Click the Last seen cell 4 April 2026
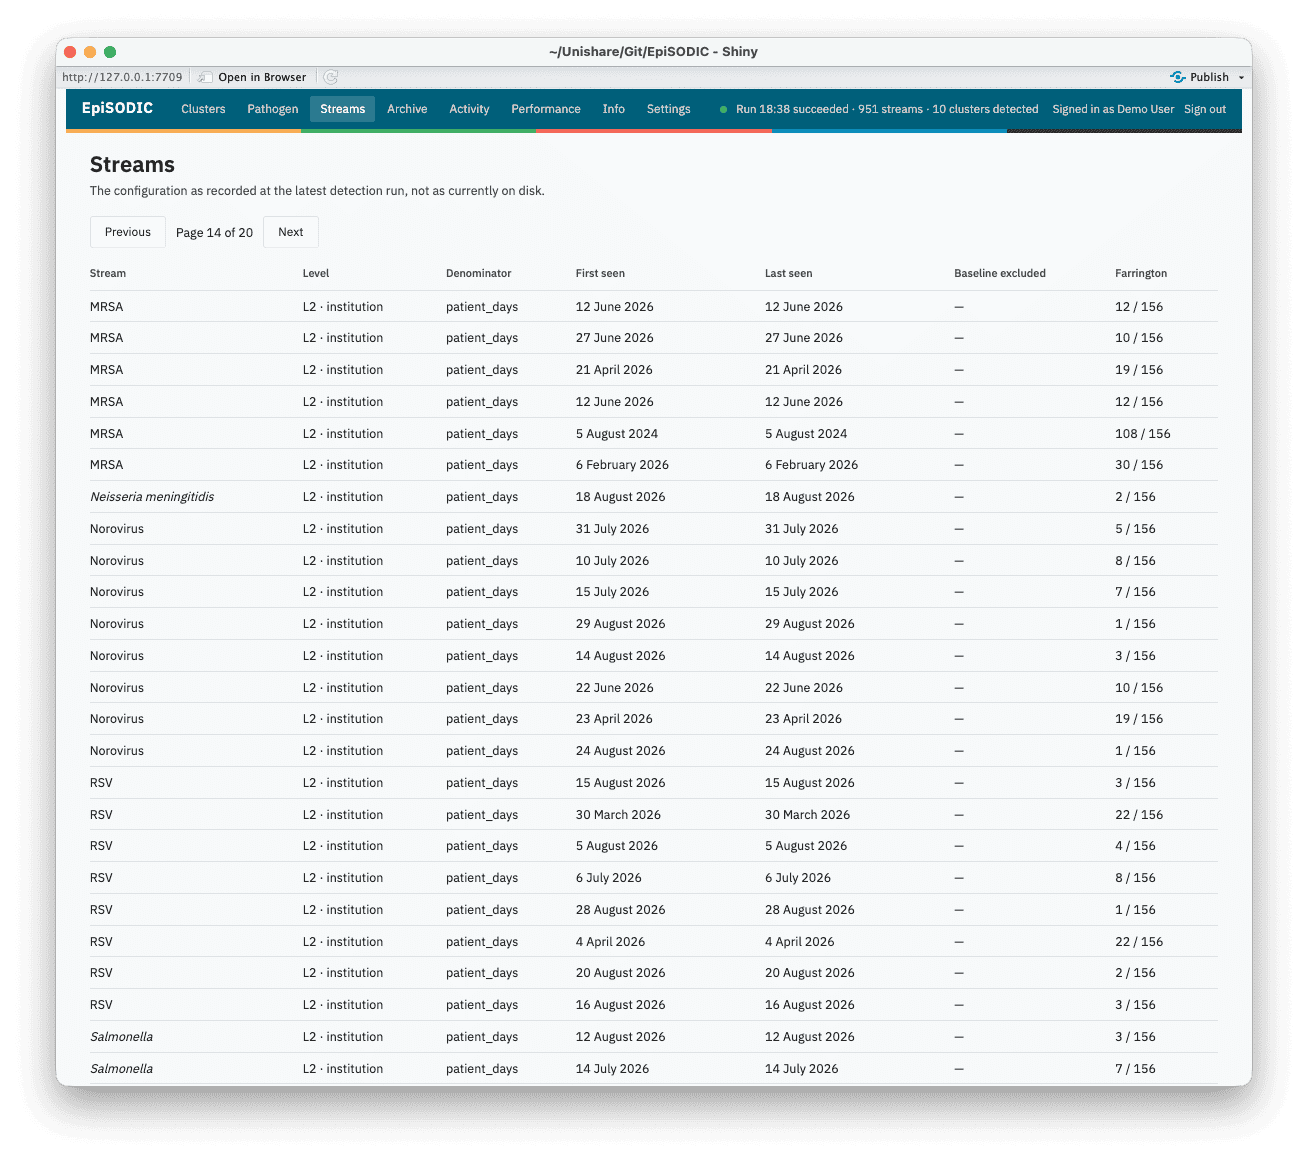The image size is (1308, 1160). click(800, 942)
